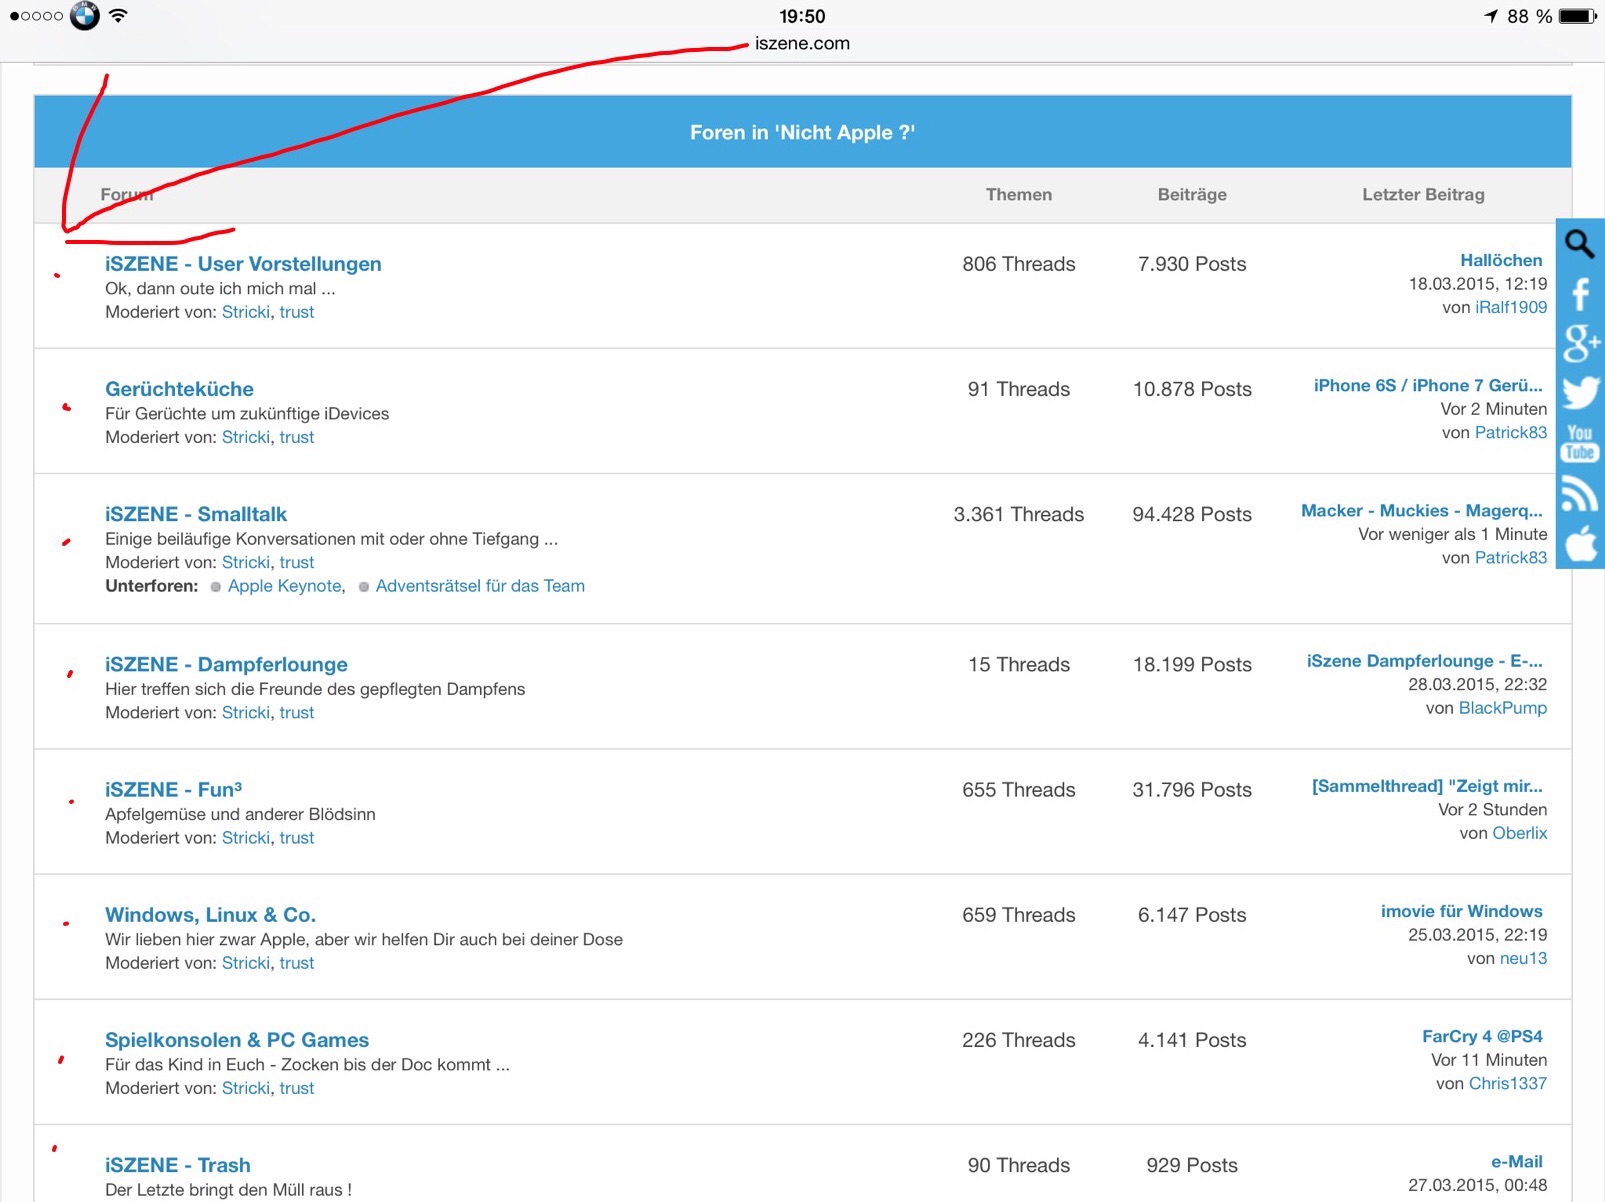Open iSZENE - User Vorstellungen forum

tap(243, 264)
